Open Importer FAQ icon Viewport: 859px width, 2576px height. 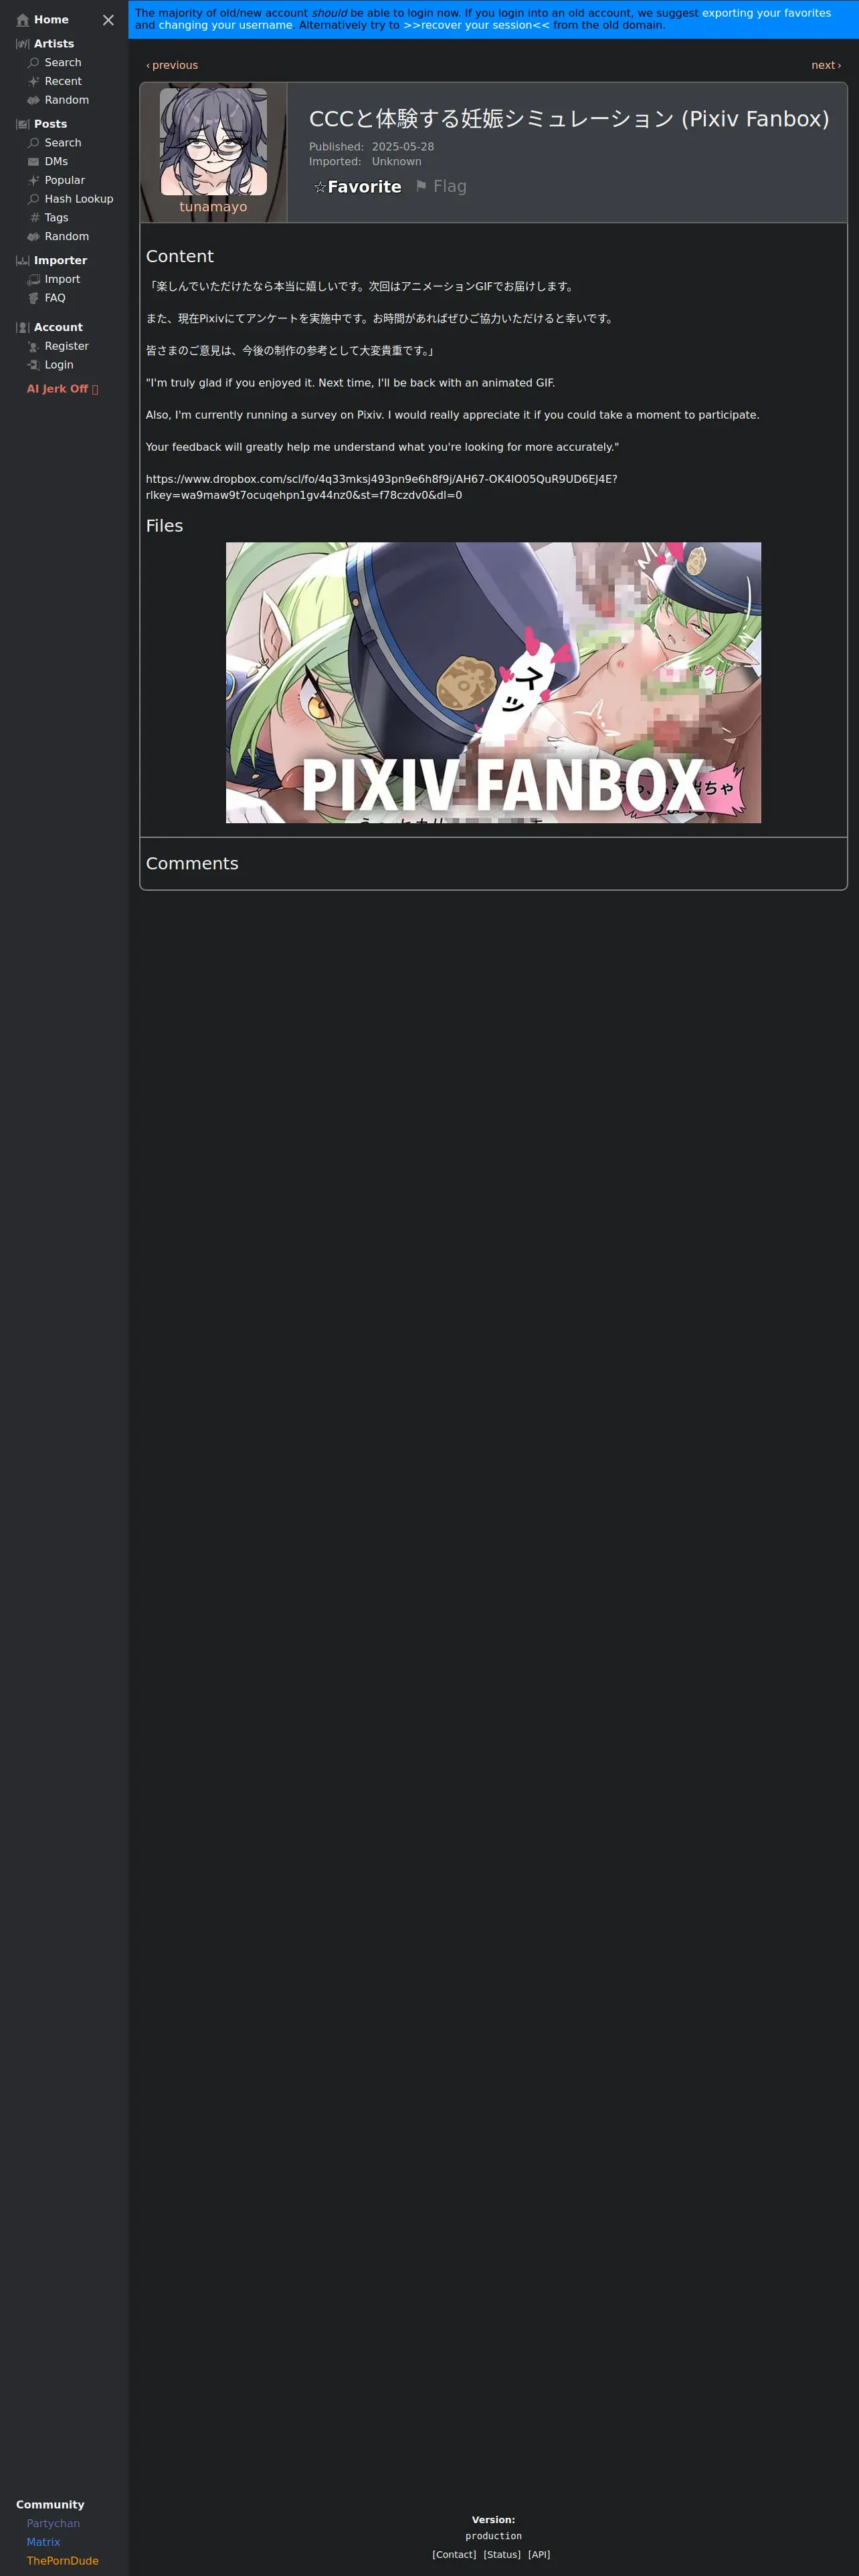pos(33,298)
